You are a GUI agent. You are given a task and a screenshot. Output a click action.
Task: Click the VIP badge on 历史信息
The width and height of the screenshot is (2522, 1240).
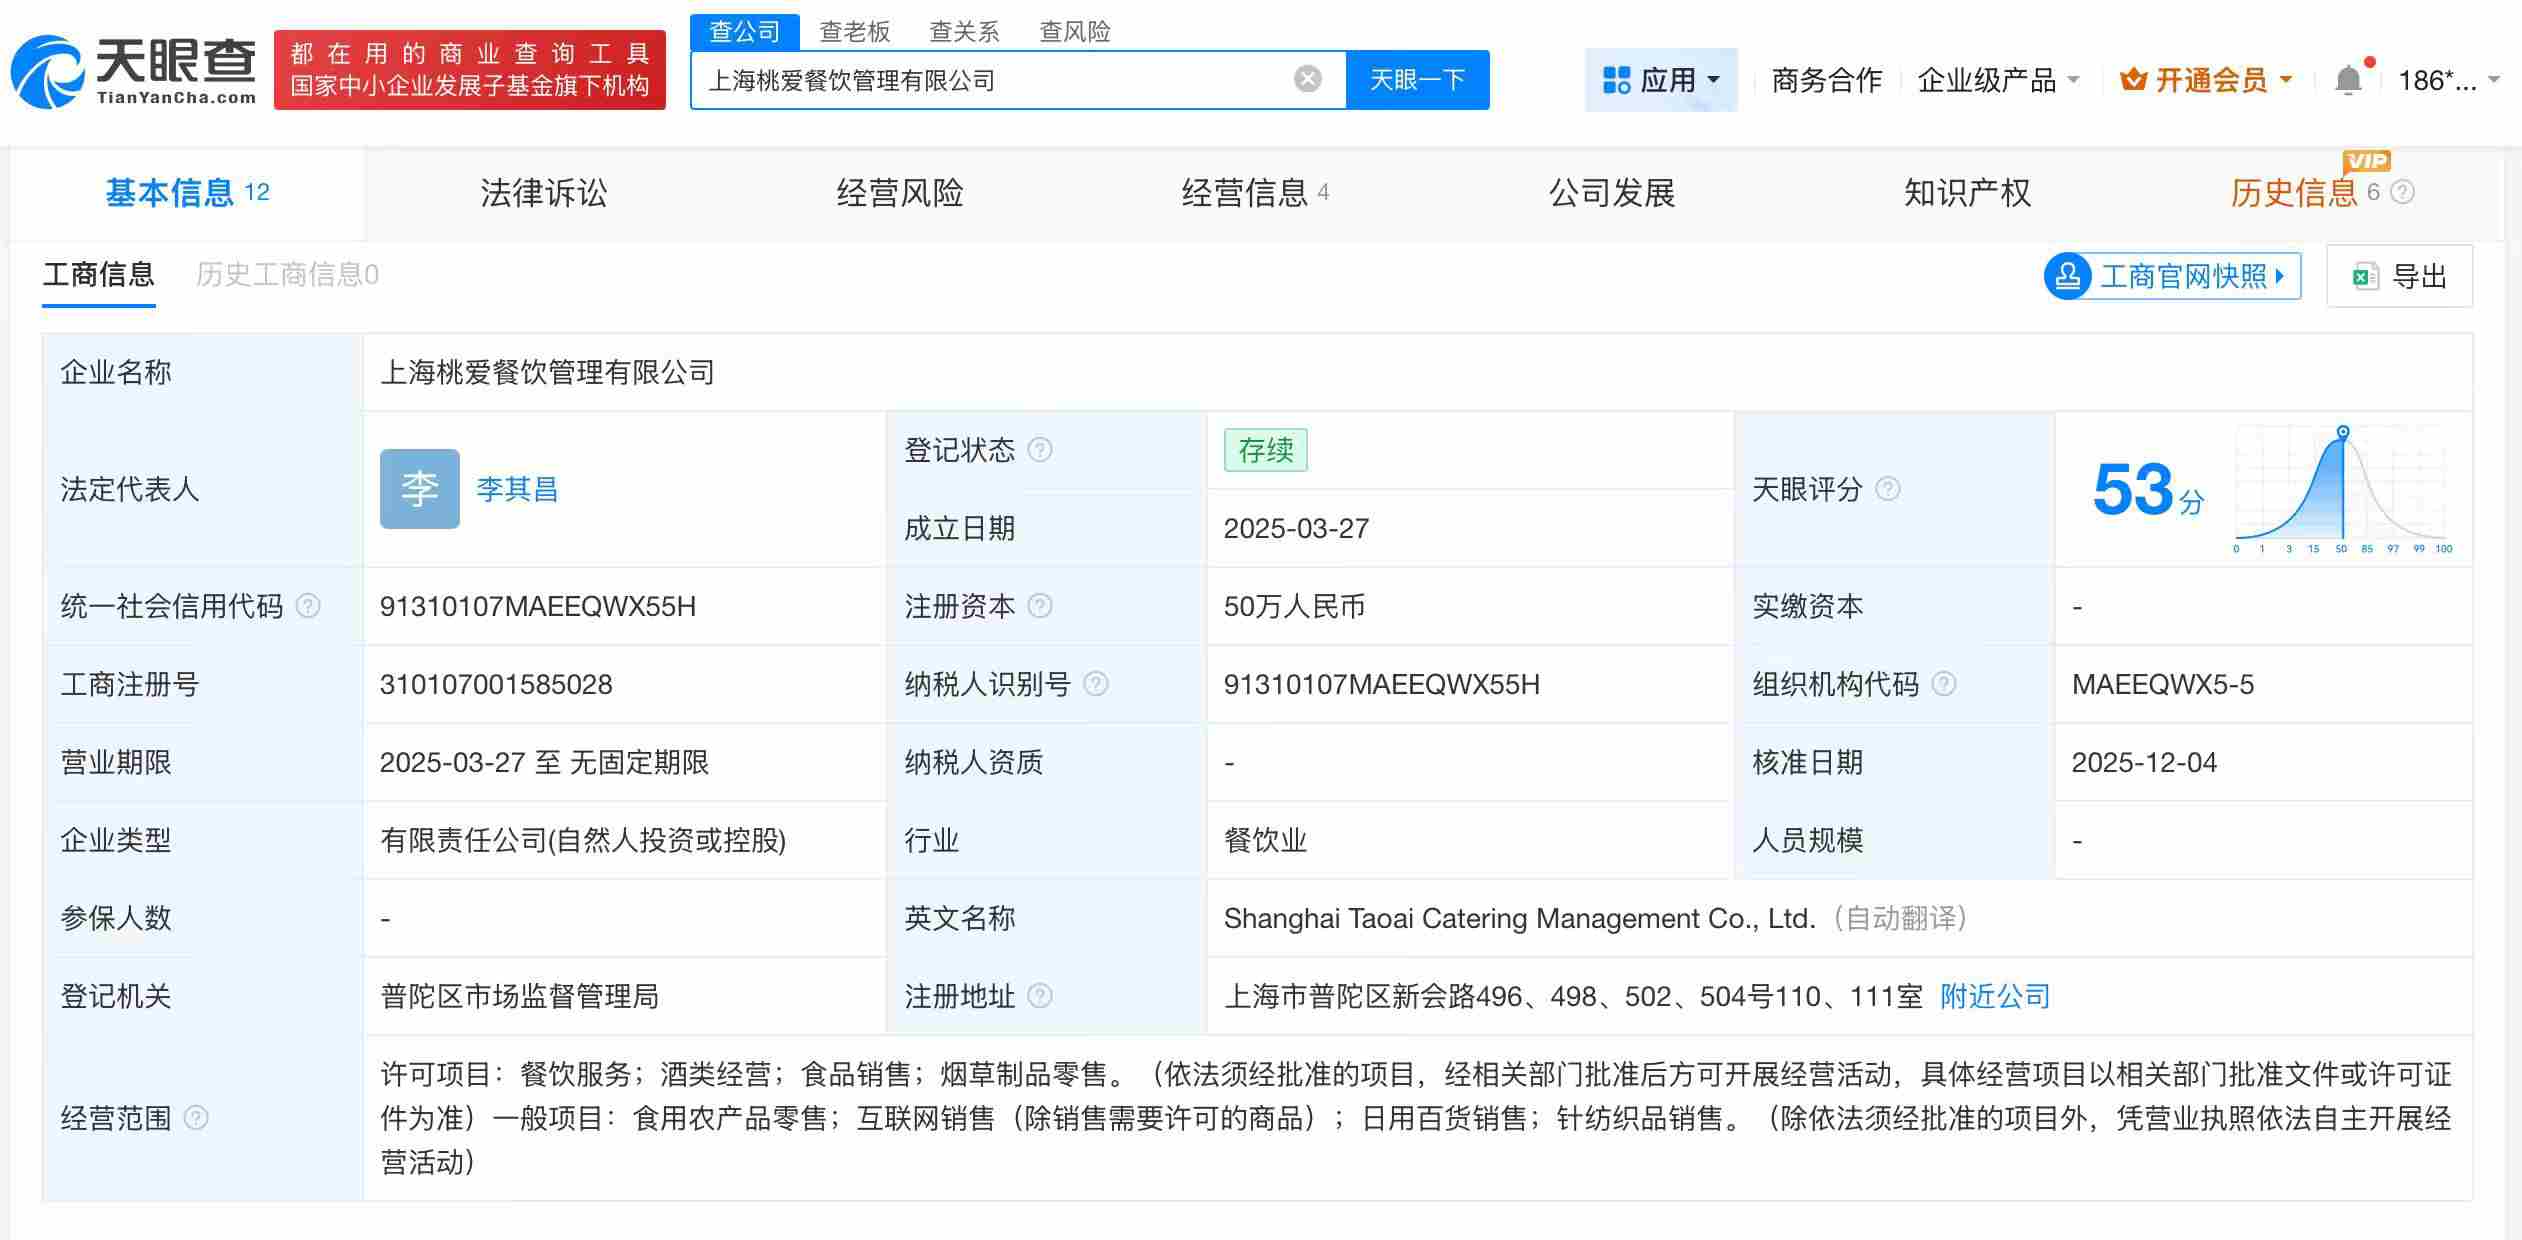coord(2368,161)
